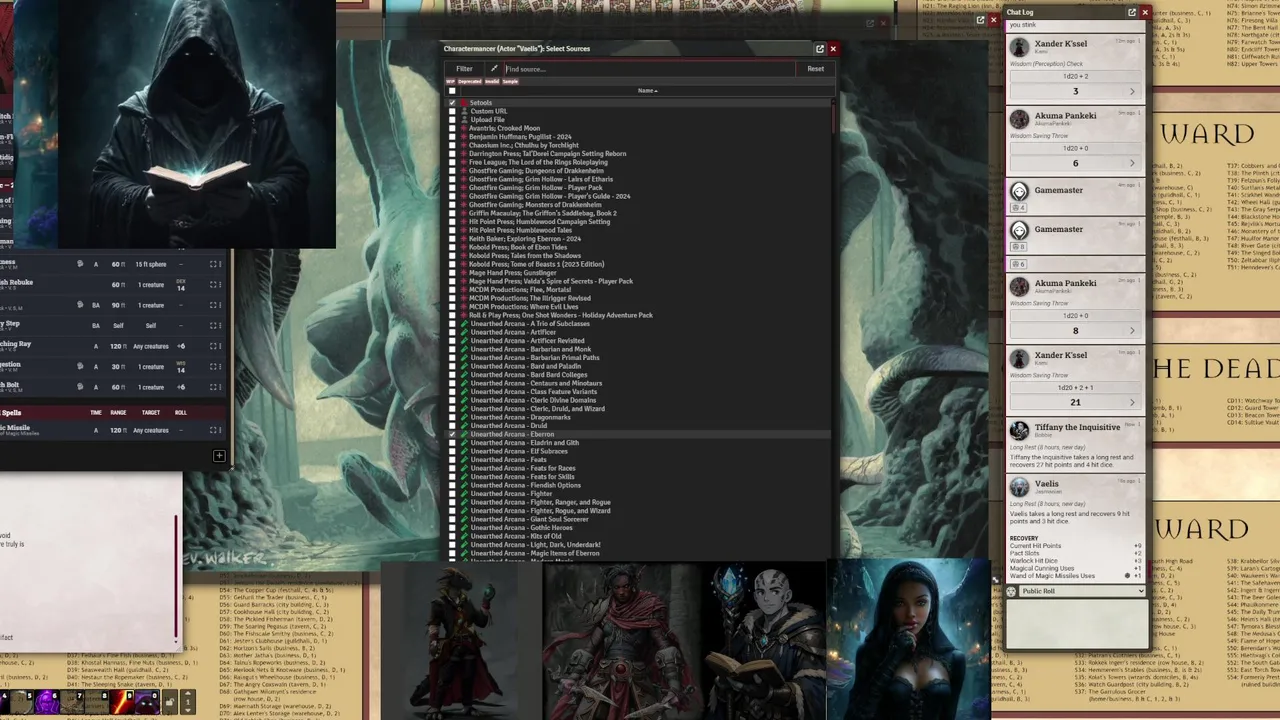Expand the 15 ft sphere spell row
This screenshot has width=1280, height=720.
coord(211,264)
